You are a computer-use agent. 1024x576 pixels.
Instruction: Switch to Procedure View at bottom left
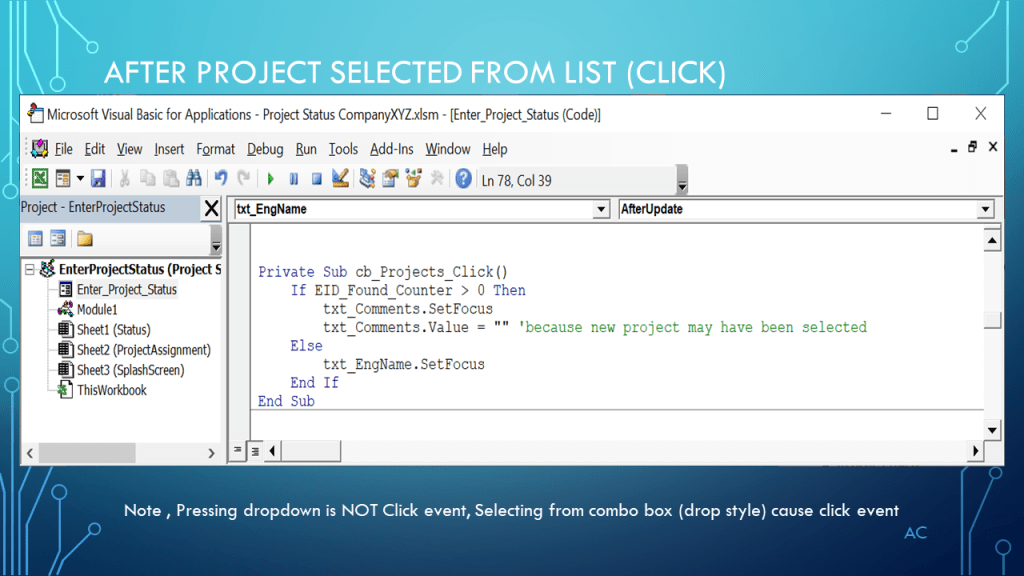(x=238, y=451)
